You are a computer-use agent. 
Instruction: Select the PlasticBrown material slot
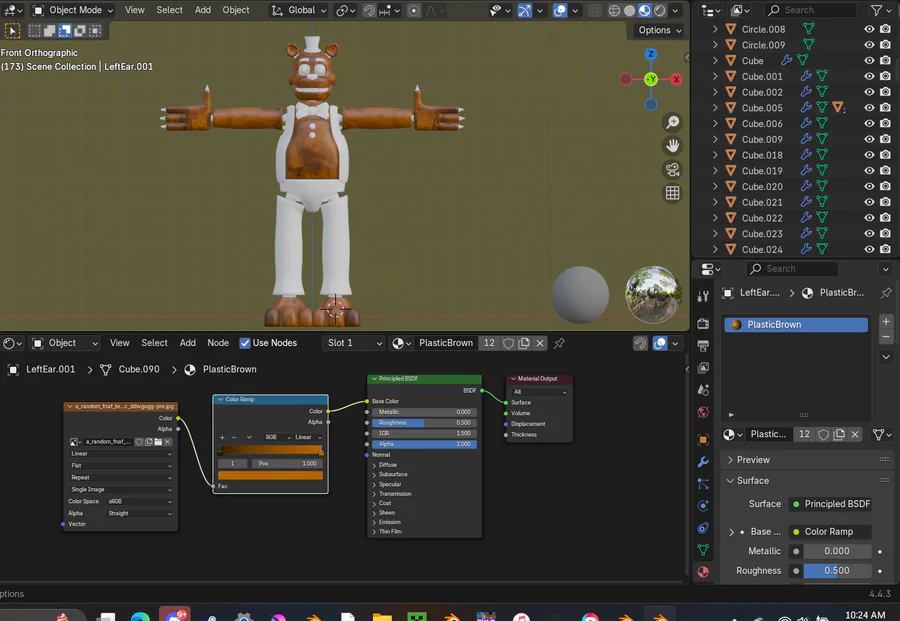796,325
